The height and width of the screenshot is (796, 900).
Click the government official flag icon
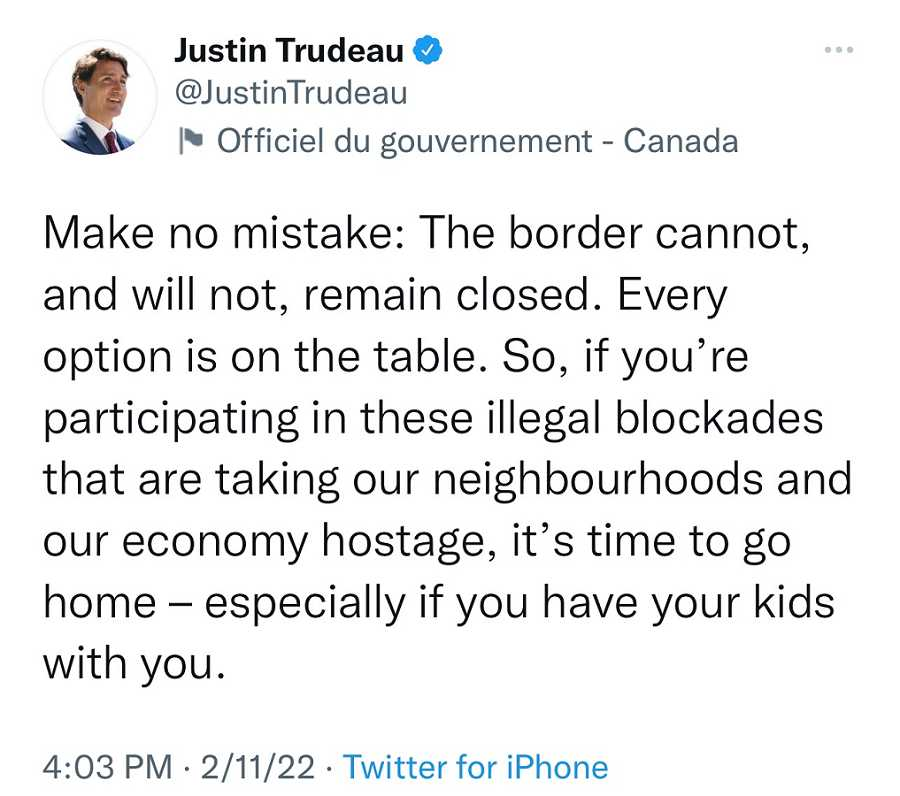191,141
